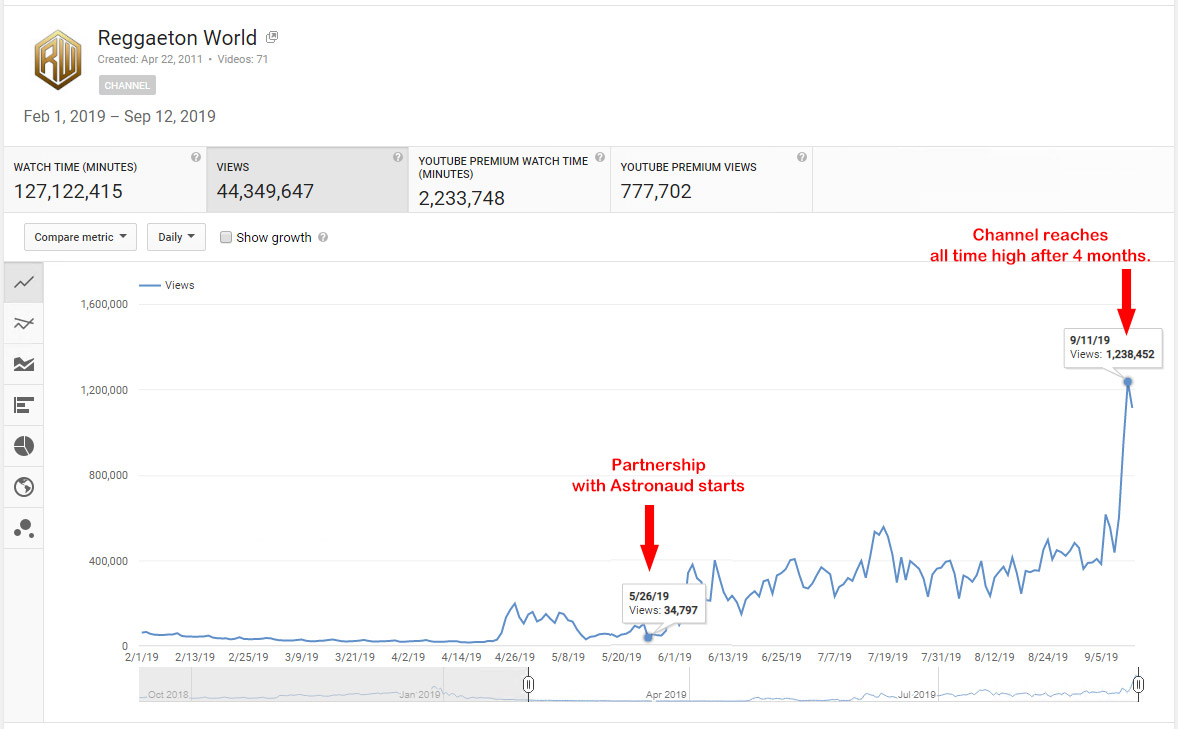The image size is (1178, 729).
Task: Open the Reggaeton World channel title
Action: [177, 38]
